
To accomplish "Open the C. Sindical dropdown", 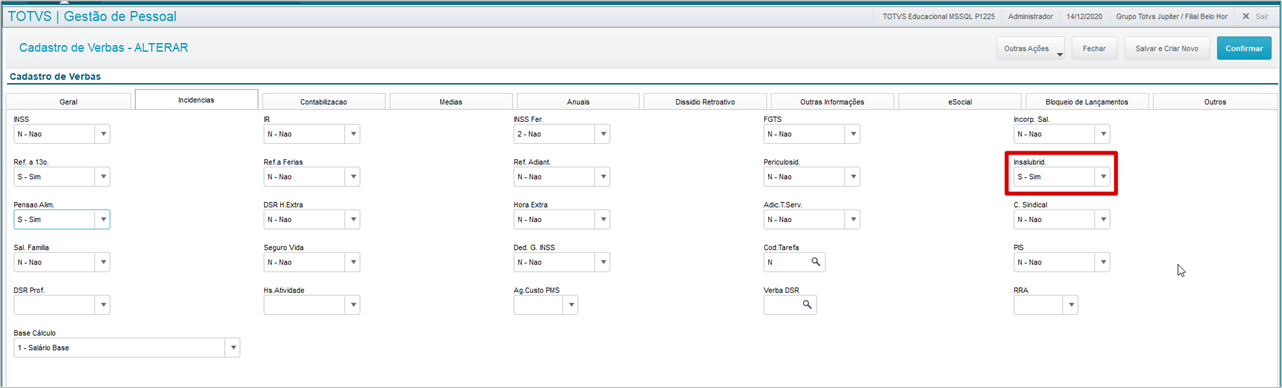I will pyautogui.click(x=1102, y=220).
